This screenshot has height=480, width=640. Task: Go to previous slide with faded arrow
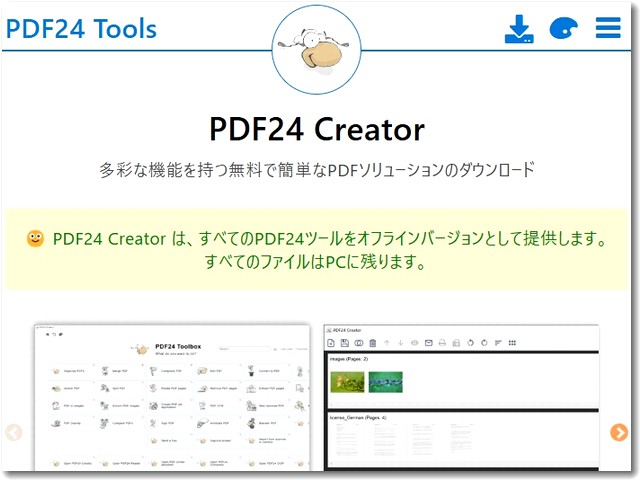pyautogui.click(x=14, y=432)
